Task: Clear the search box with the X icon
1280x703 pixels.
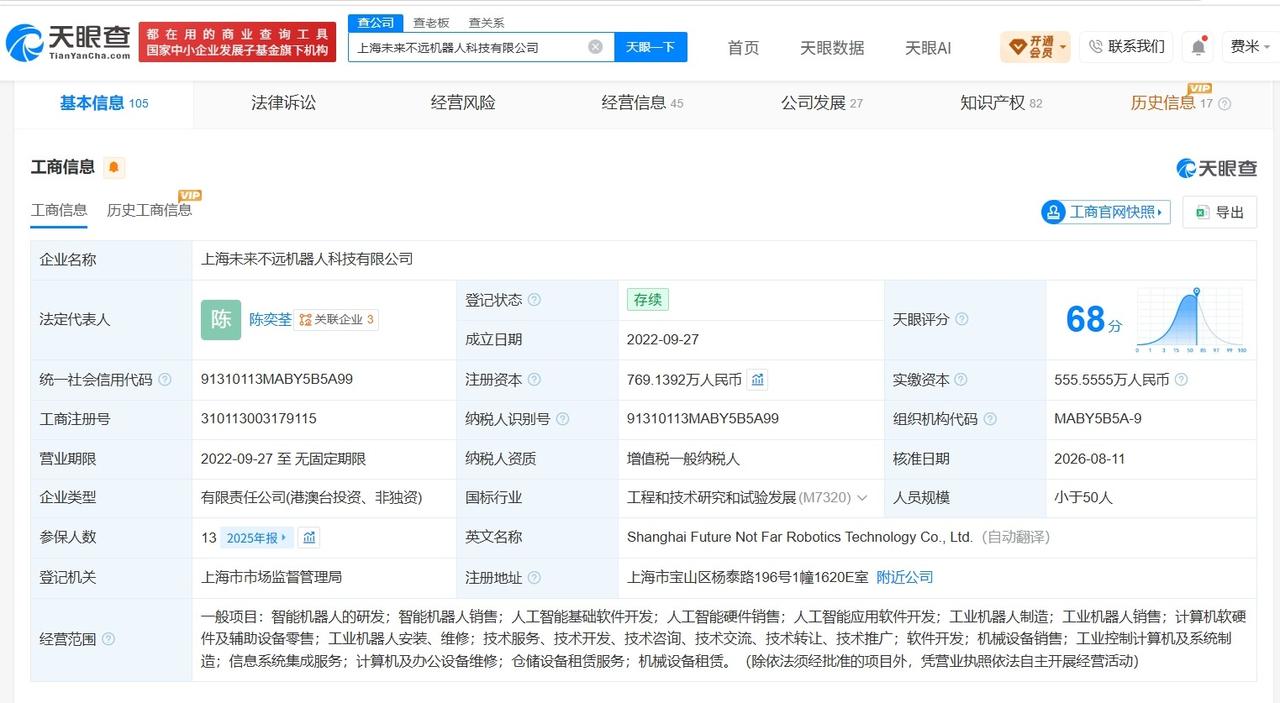Action: coord(595,47)
